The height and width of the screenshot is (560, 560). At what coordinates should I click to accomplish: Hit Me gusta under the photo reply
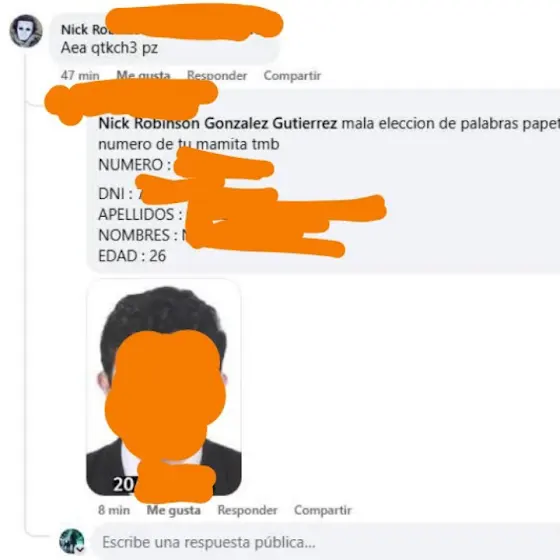[x=174, y=510]
